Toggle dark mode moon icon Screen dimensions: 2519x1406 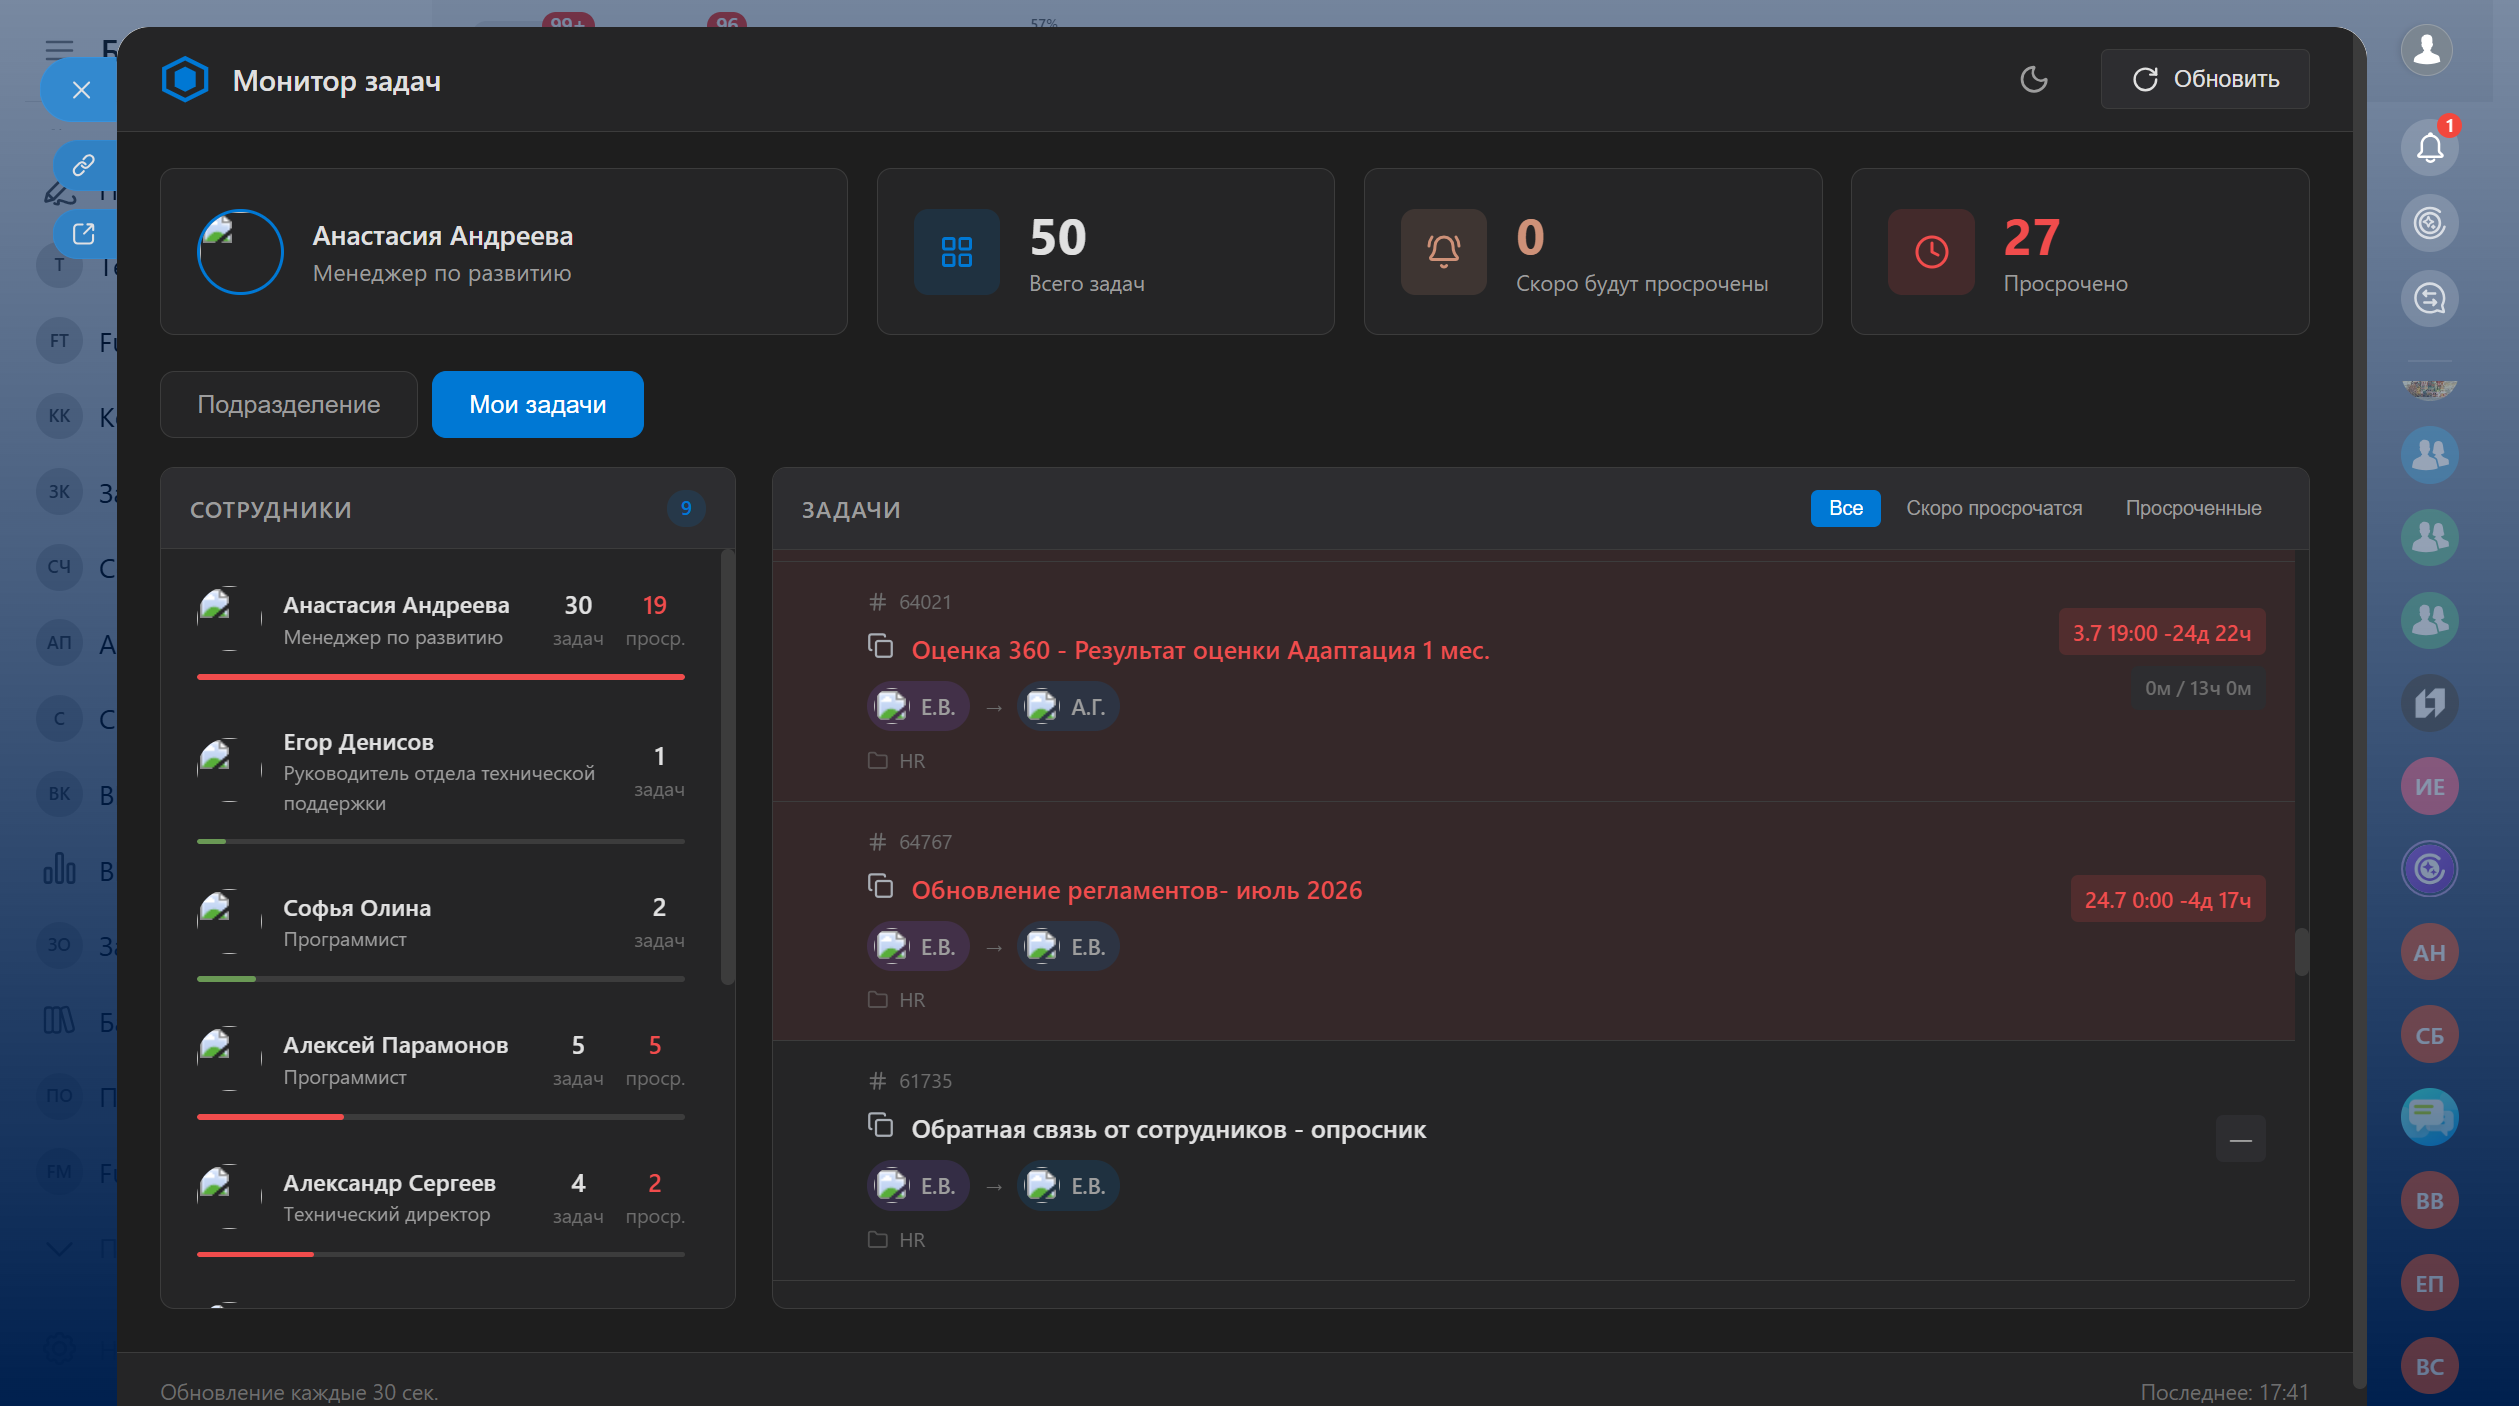pos(2033,79)
